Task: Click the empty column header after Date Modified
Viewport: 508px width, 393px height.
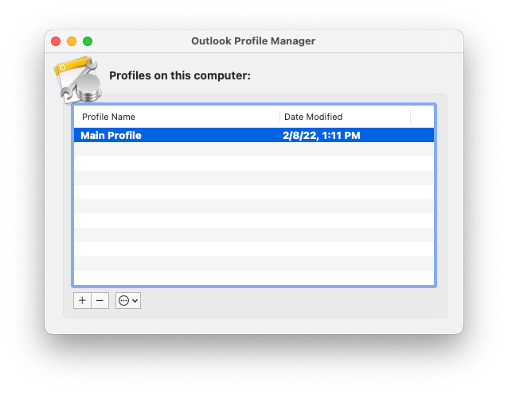Action: [422, 117]
